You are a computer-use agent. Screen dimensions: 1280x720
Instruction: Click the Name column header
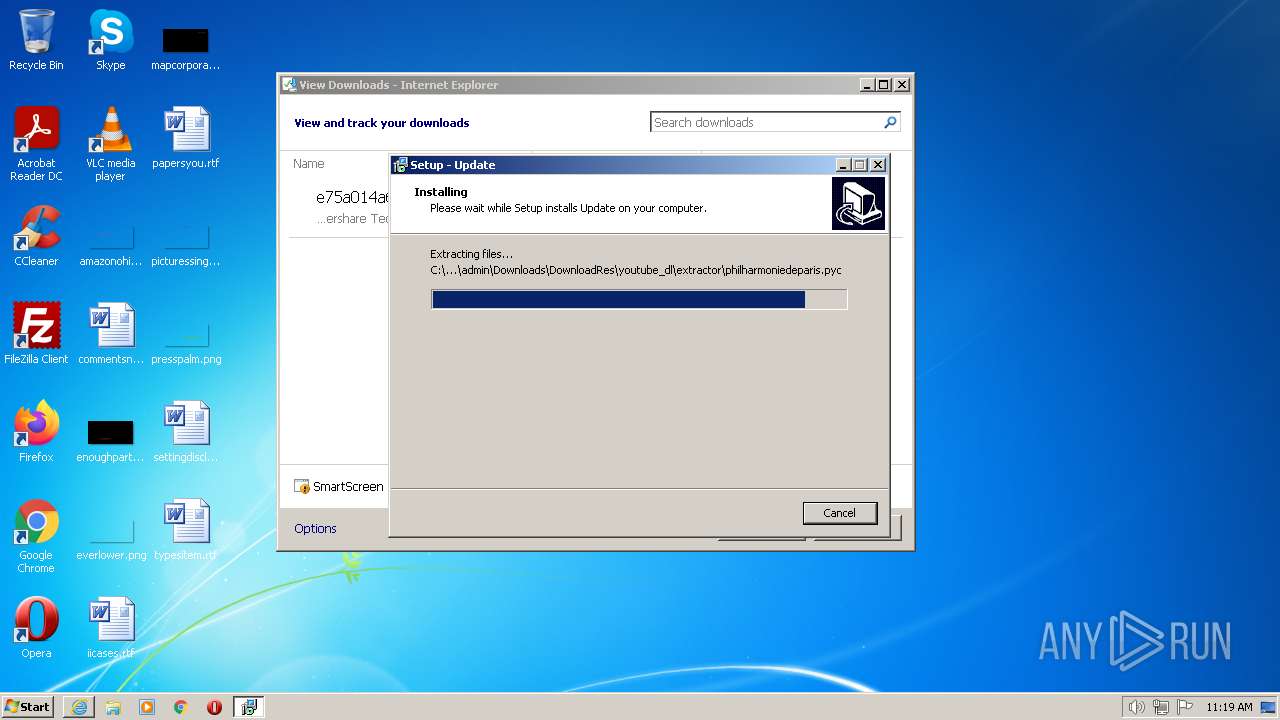click(309, 163)
